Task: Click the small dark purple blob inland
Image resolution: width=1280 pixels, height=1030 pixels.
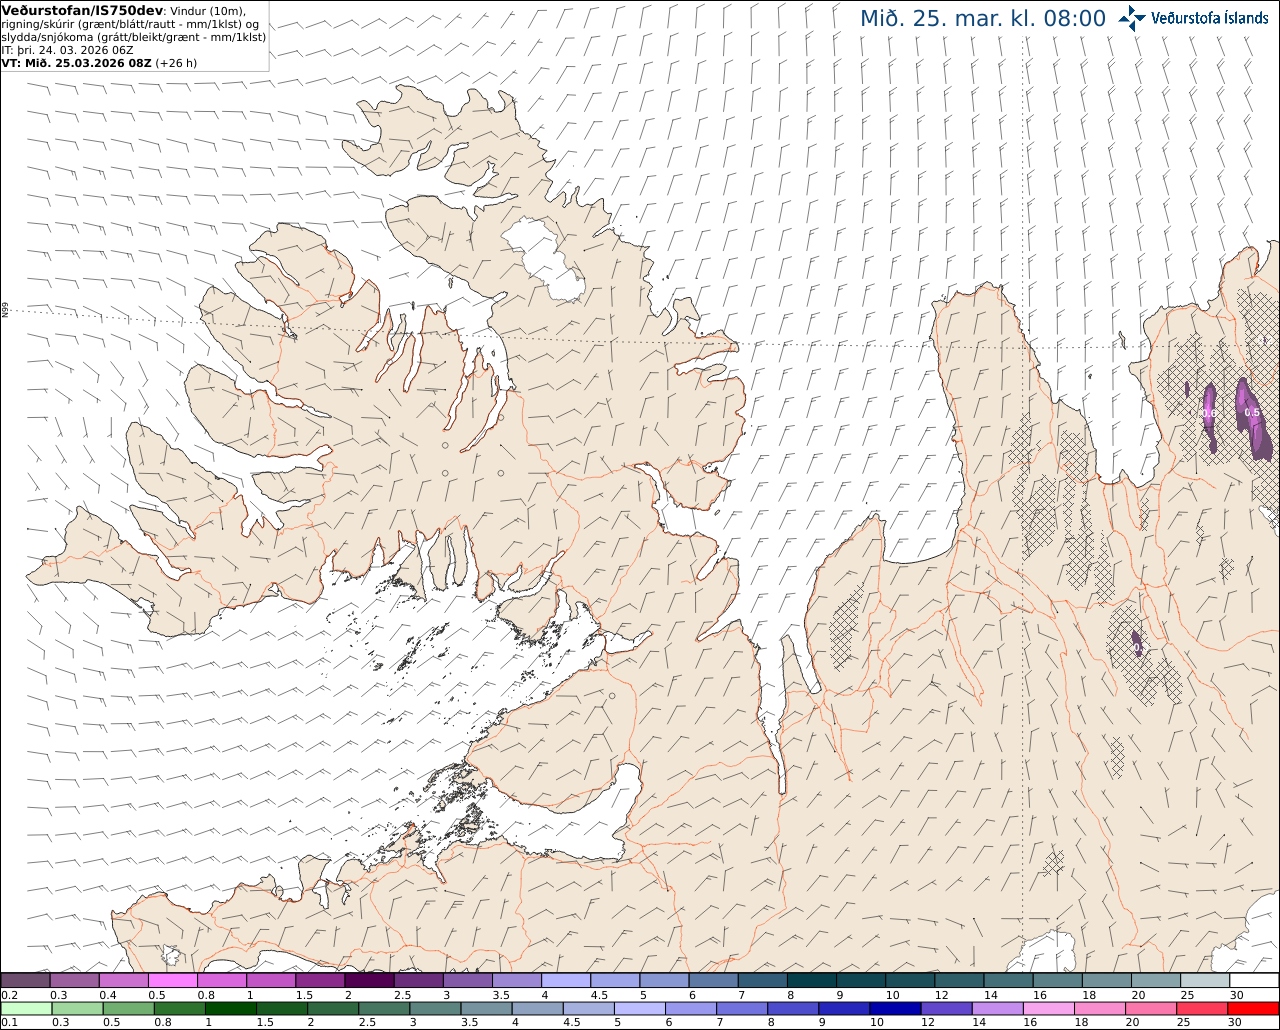Action: [1137, 641]
